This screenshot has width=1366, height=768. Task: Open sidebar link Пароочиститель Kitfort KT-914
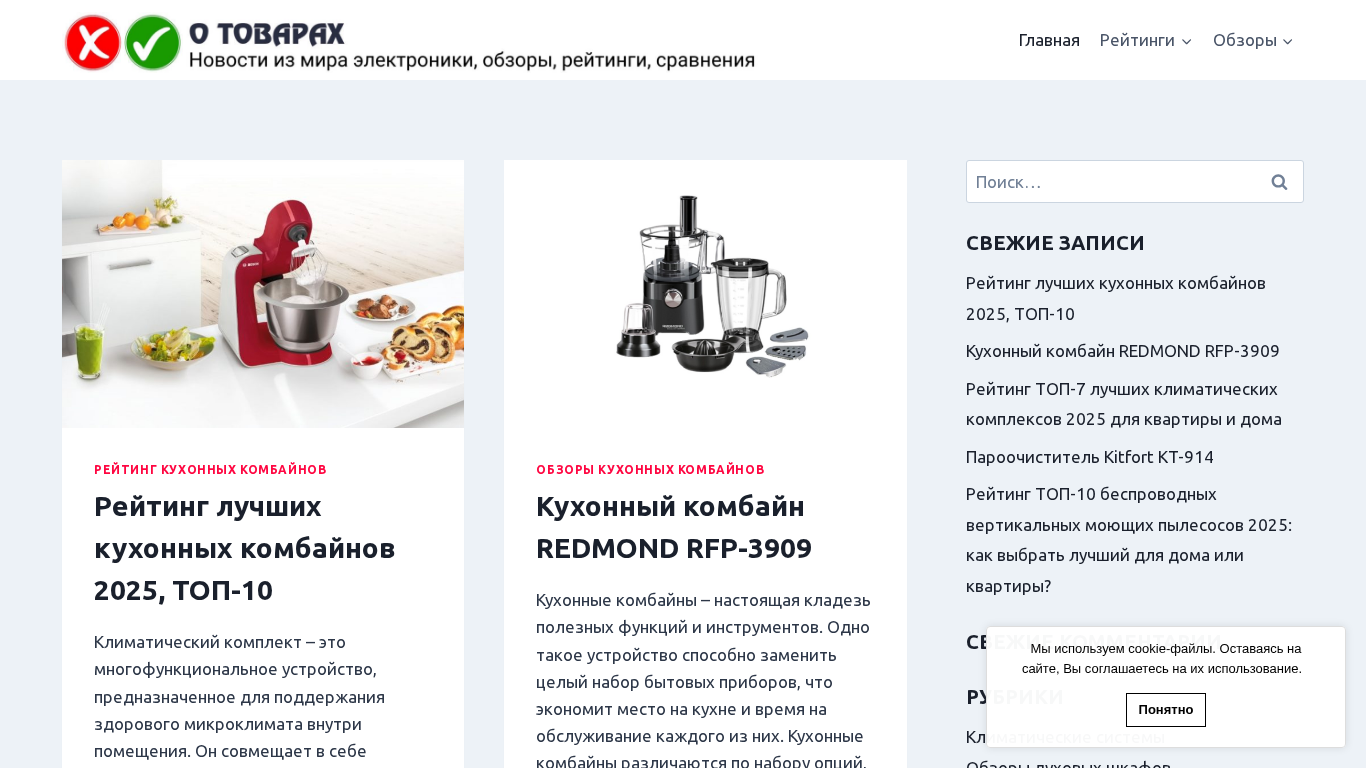coord(1090,457)
